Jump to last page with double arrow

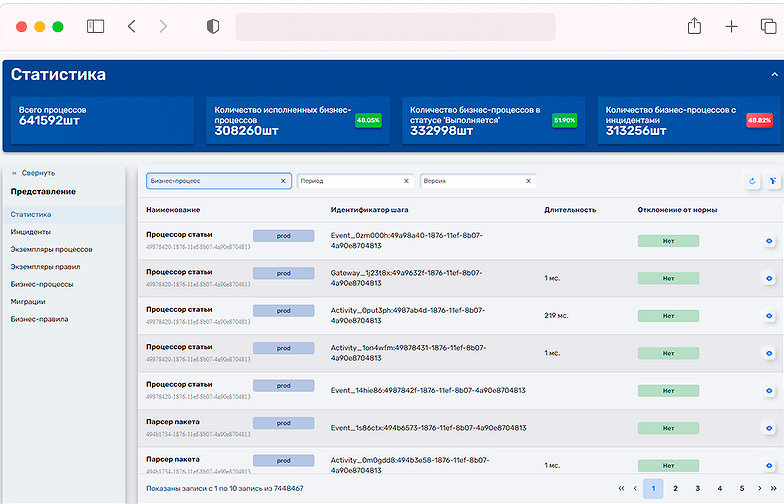(x=774, y=488)
